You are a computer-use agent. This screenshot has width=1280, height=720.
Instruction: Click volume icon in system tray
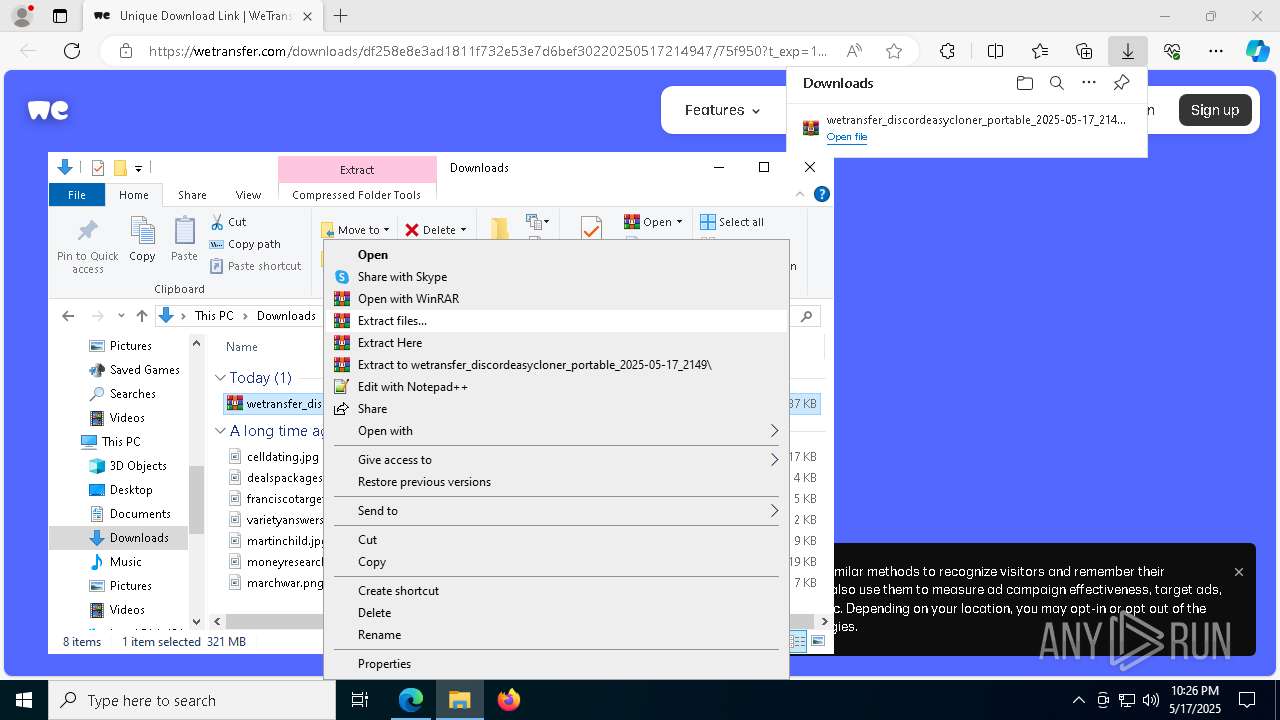tap(1150, 700)
